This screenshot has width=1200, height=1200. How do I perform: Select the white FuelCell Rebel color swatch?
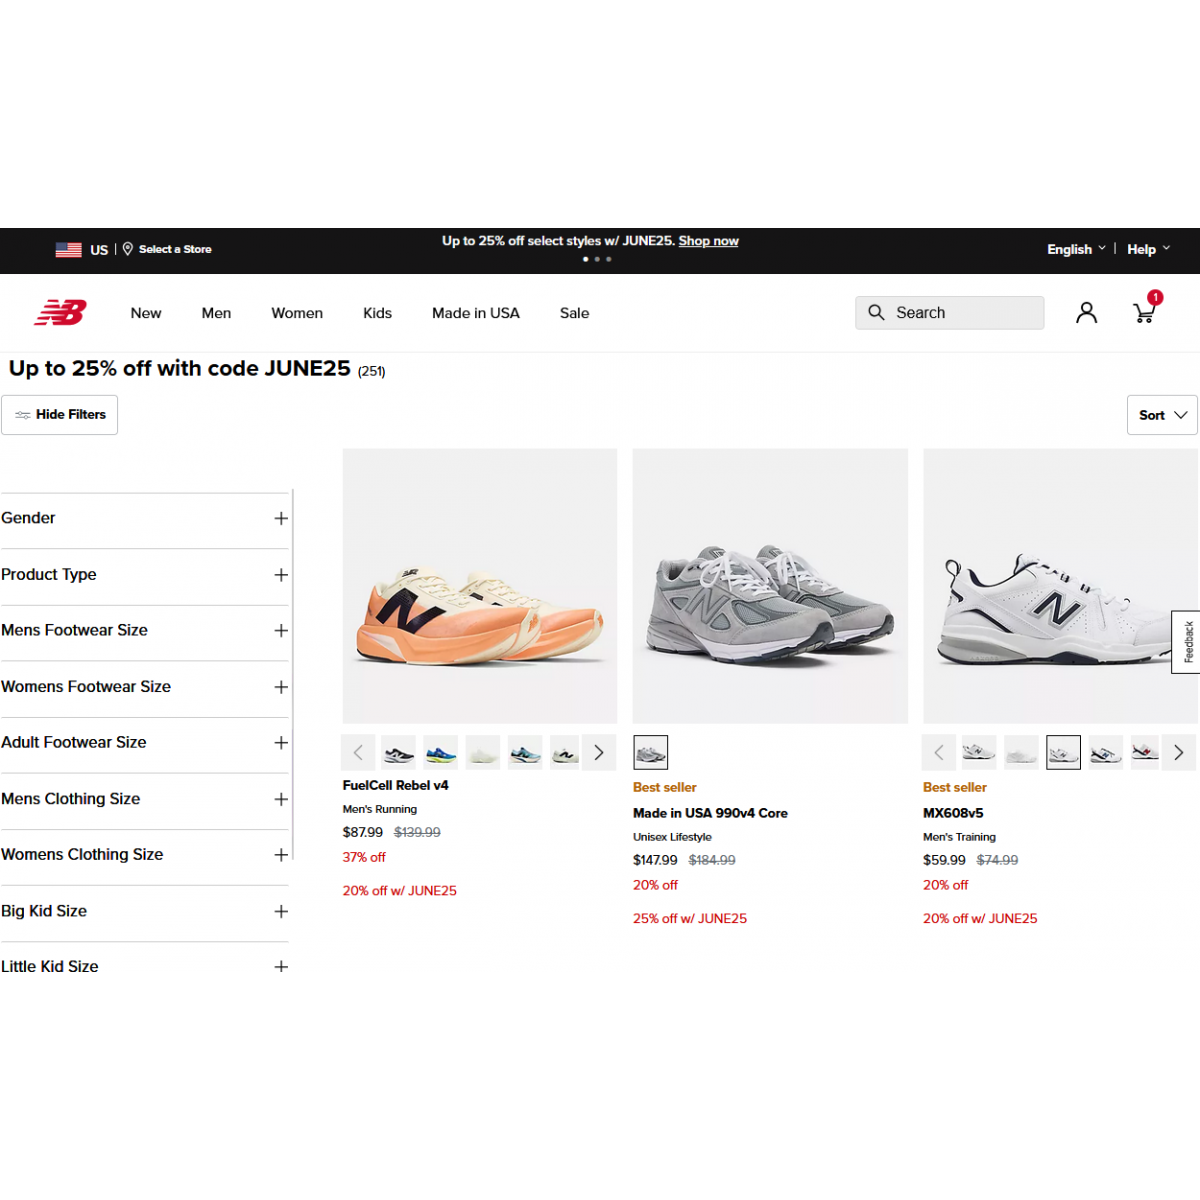[483, 752]
